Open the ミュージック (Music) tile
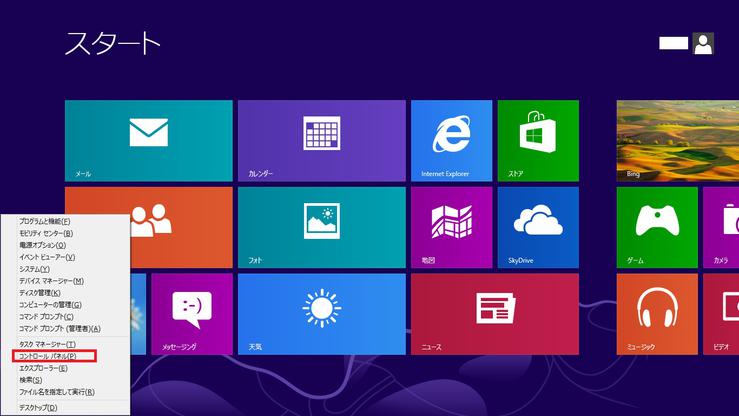 656,313
